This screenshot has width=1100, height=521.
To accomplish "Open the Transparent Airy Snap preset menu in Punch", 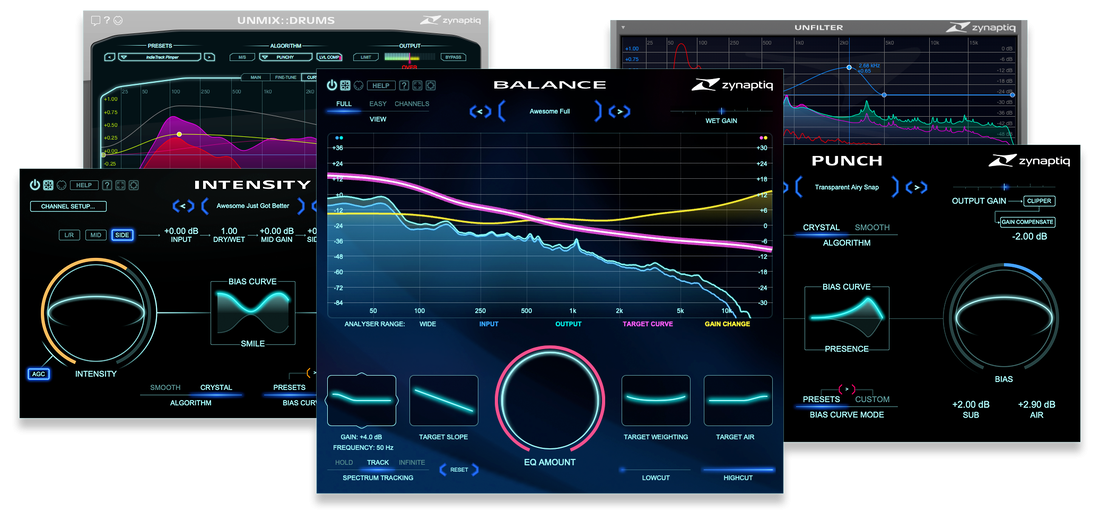I will [x=847, y=187].
